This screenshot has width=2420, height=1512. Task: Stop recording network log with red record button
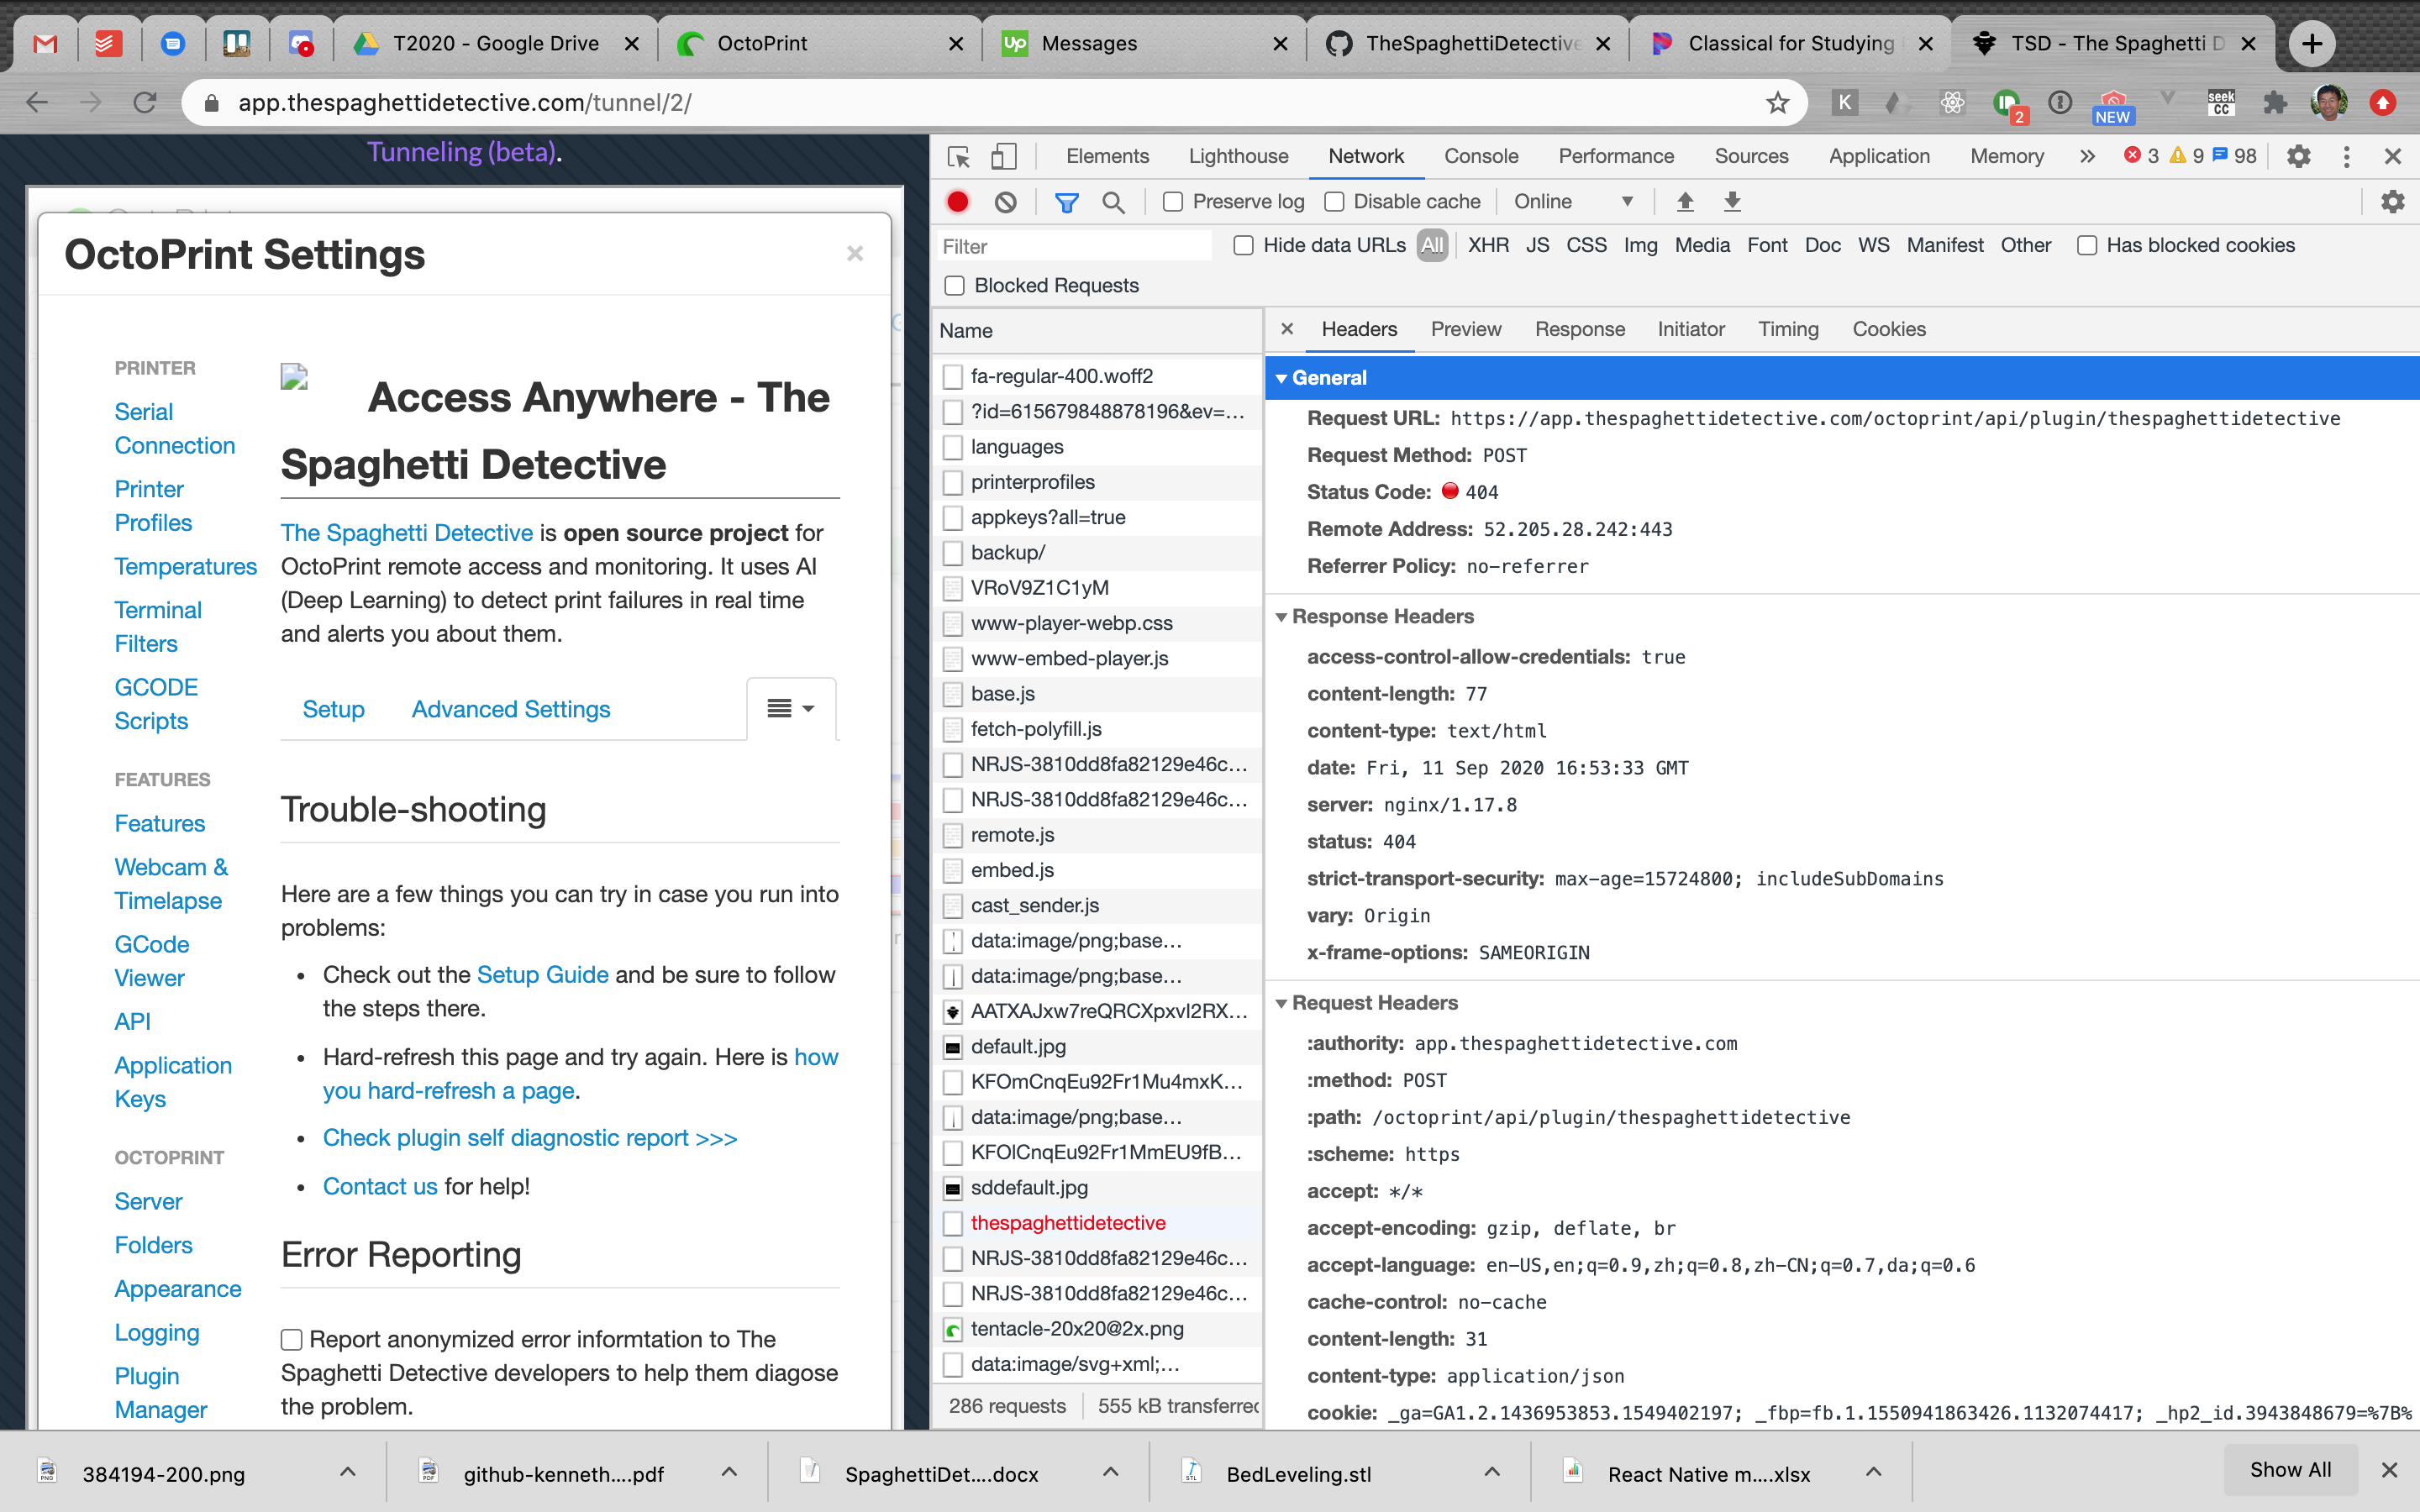(x=957, y=202)
